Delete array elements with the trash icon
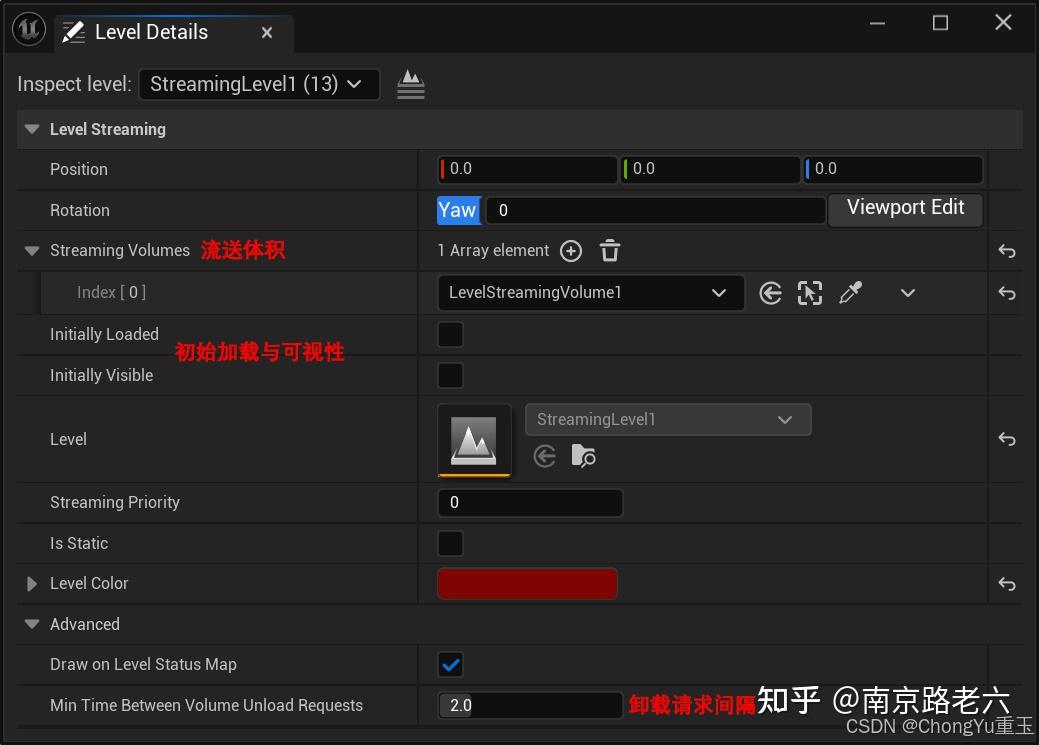The height and width of the screenshot is (745, 1039). [609, 251]
